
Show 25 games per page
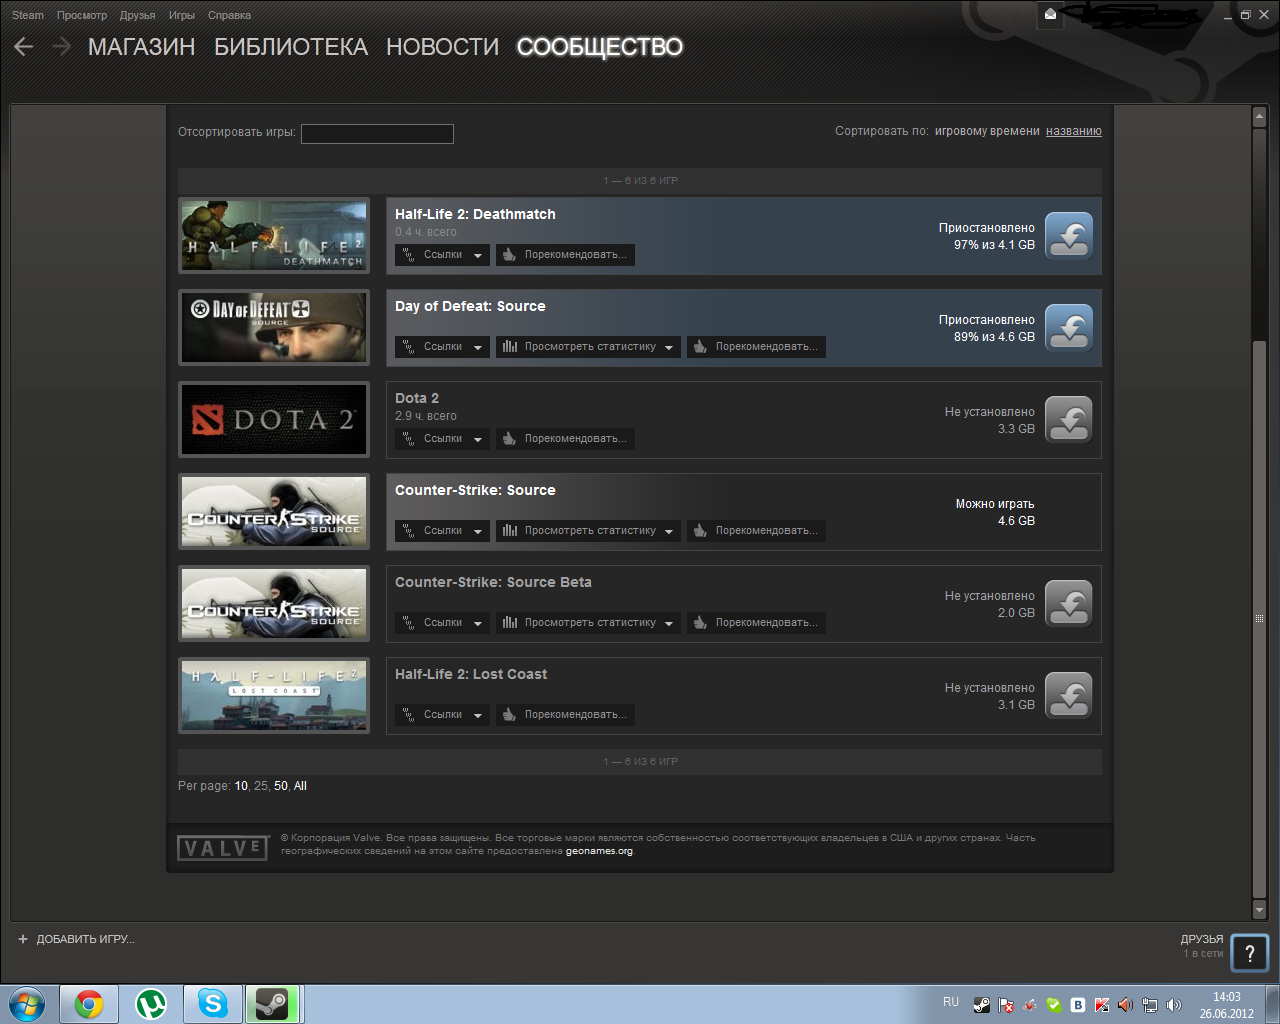click(261, 786)
